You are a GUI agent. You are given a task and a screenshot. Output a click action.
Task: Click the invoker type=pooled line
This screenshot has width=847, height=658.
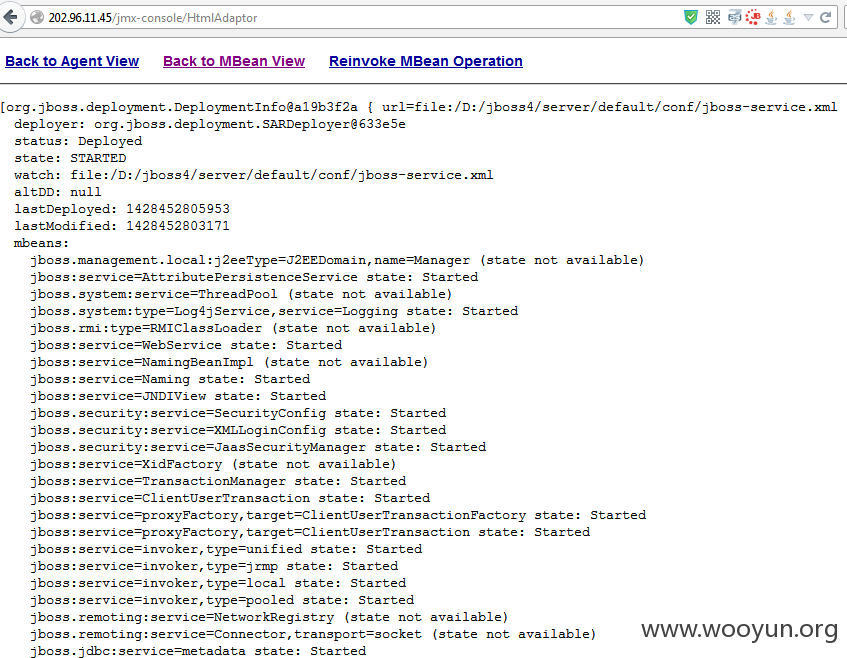pyautogui.click(x=222, y=600)
